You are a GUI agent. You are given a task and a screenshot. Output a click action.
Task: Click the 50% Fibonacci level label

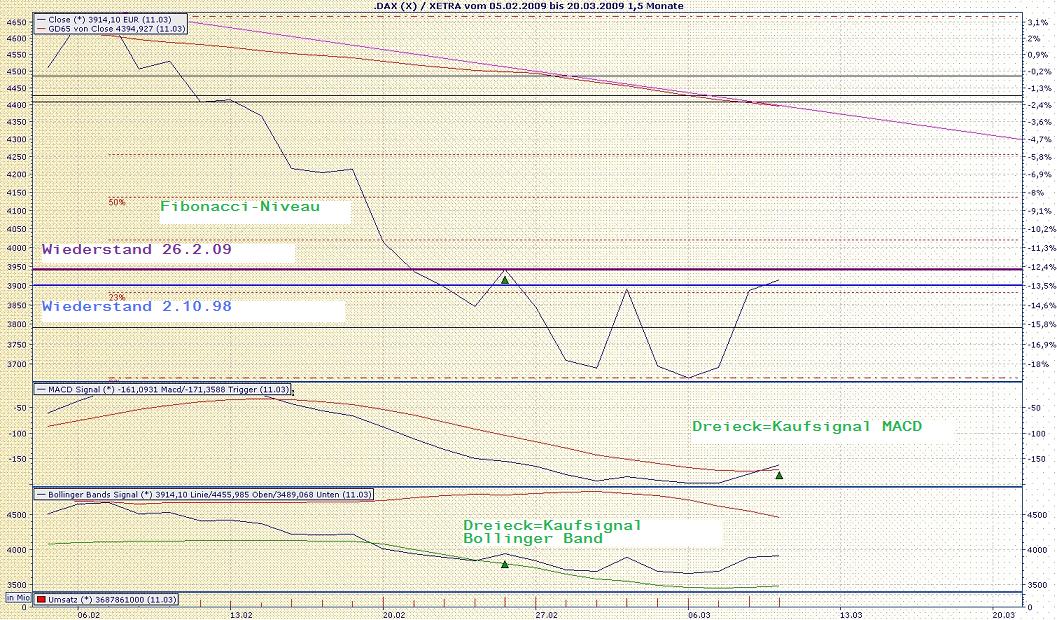[116, 201]
